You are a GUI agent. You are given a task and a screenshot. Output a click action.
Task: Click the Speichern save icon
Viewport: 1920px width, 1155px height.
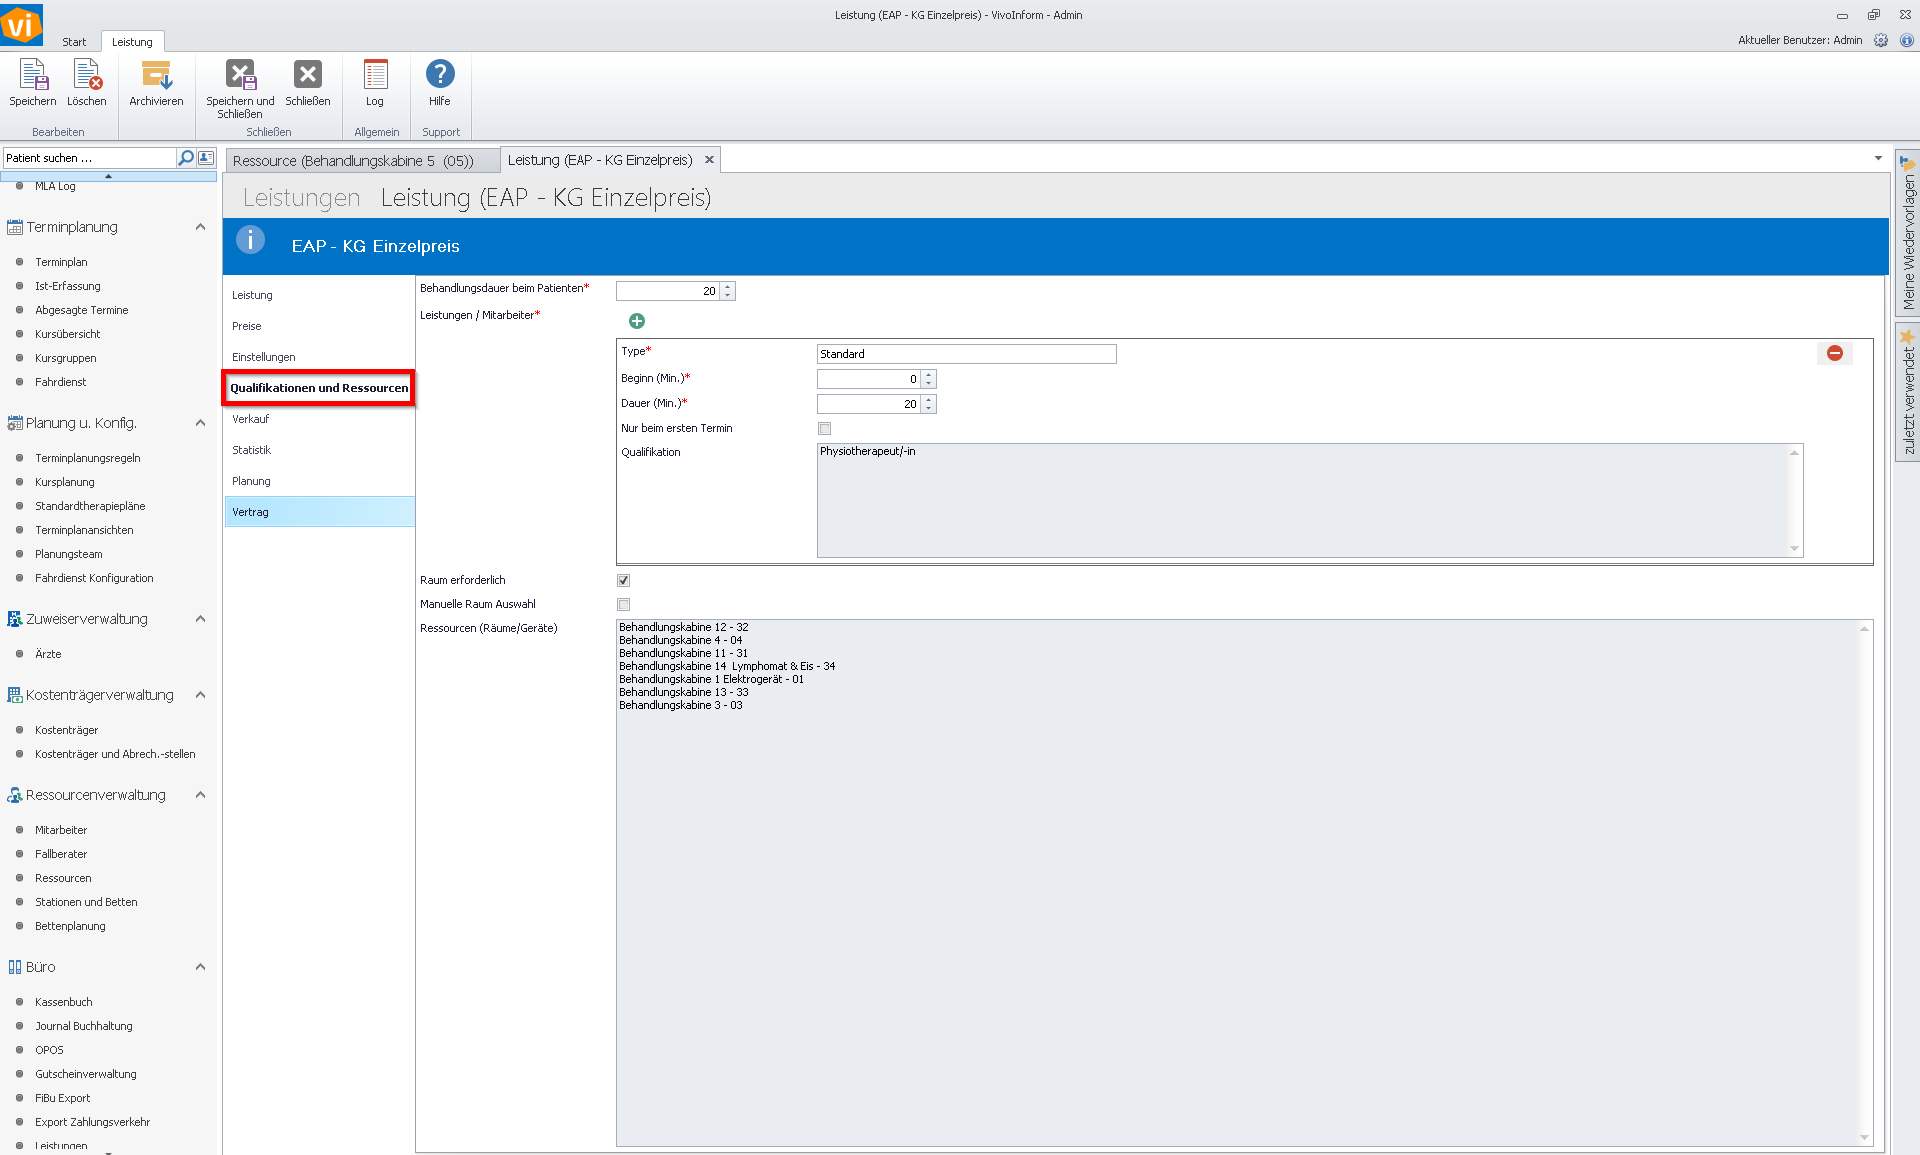coord(32,76)
